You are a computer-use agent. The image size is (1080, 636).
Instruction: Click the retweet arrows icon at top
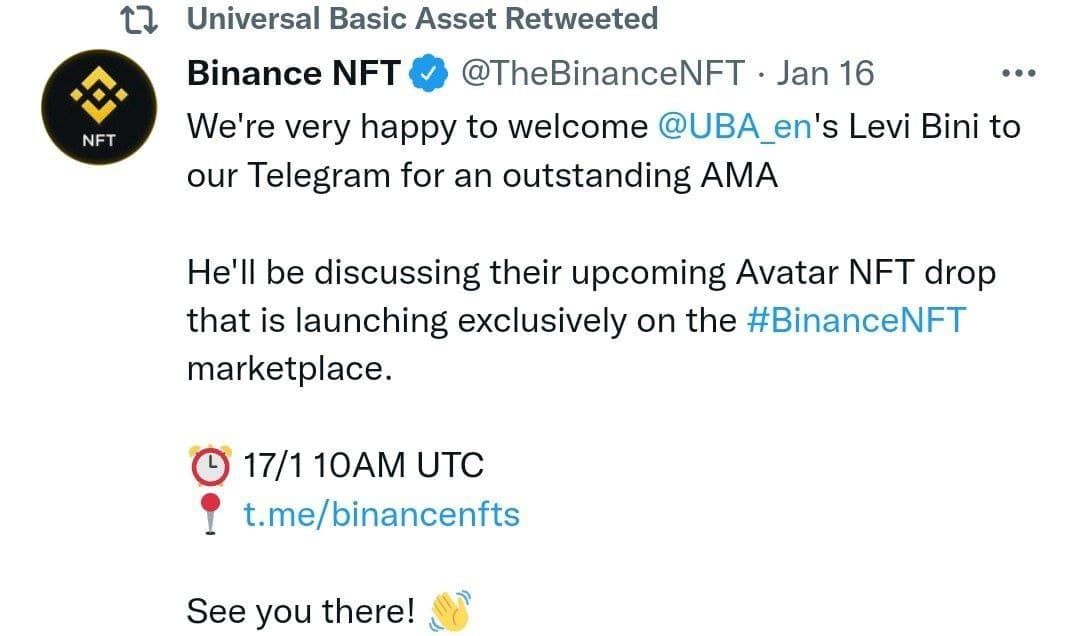[137, 19]
